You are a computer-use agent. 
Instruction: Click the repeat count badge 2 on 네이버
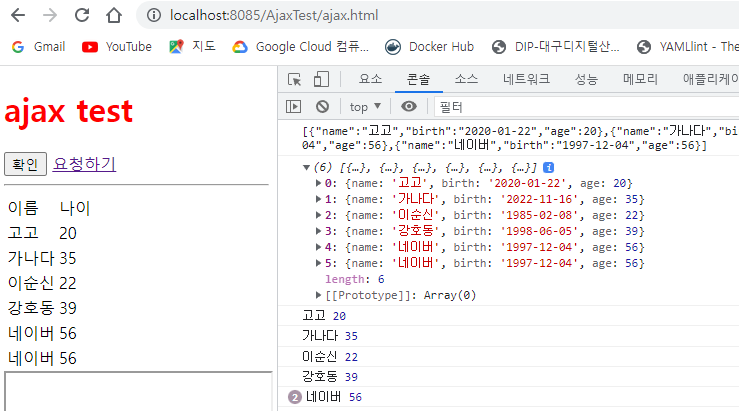coord(295,397)
